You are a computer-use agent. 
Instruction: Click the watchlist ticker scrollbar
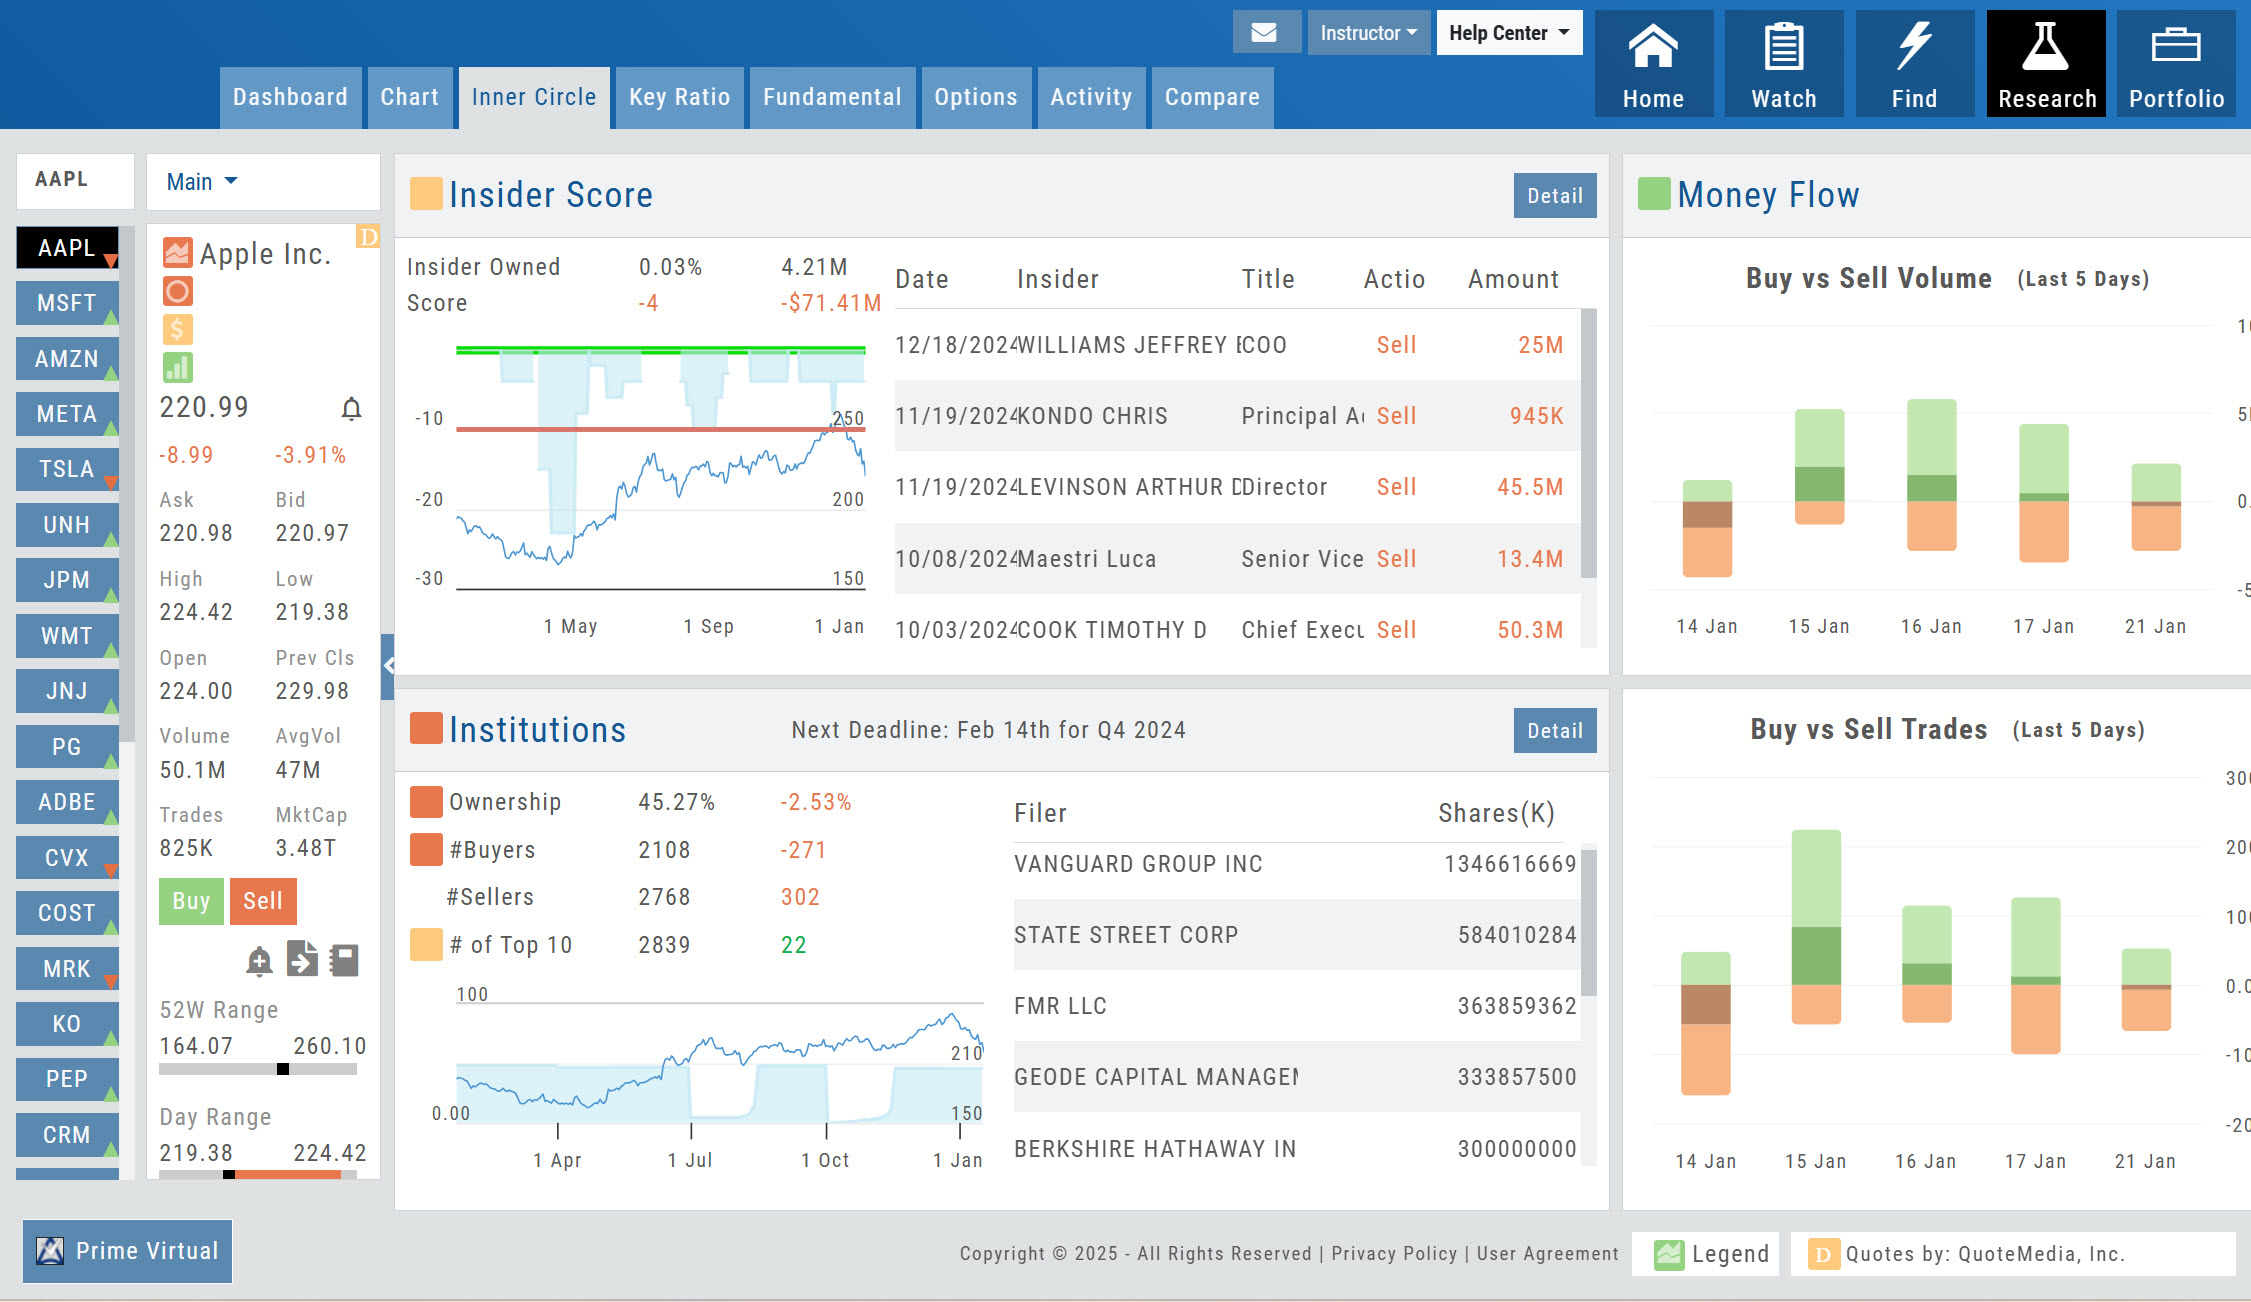[127, 486]
